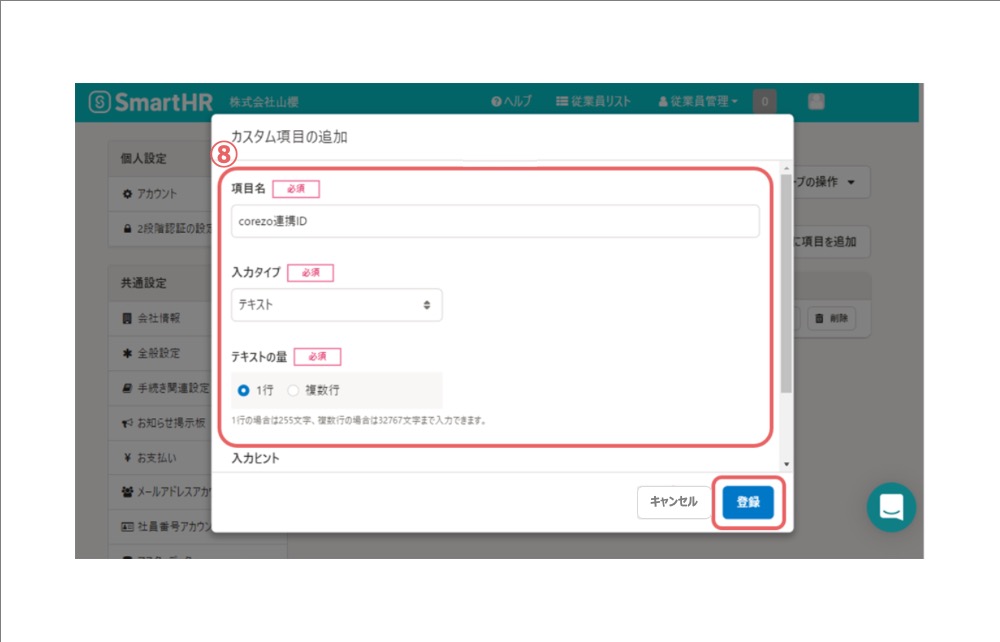The image size is (1000, 642).
Task: Click the building icon beside 会社情報
Action: (127, 318)
